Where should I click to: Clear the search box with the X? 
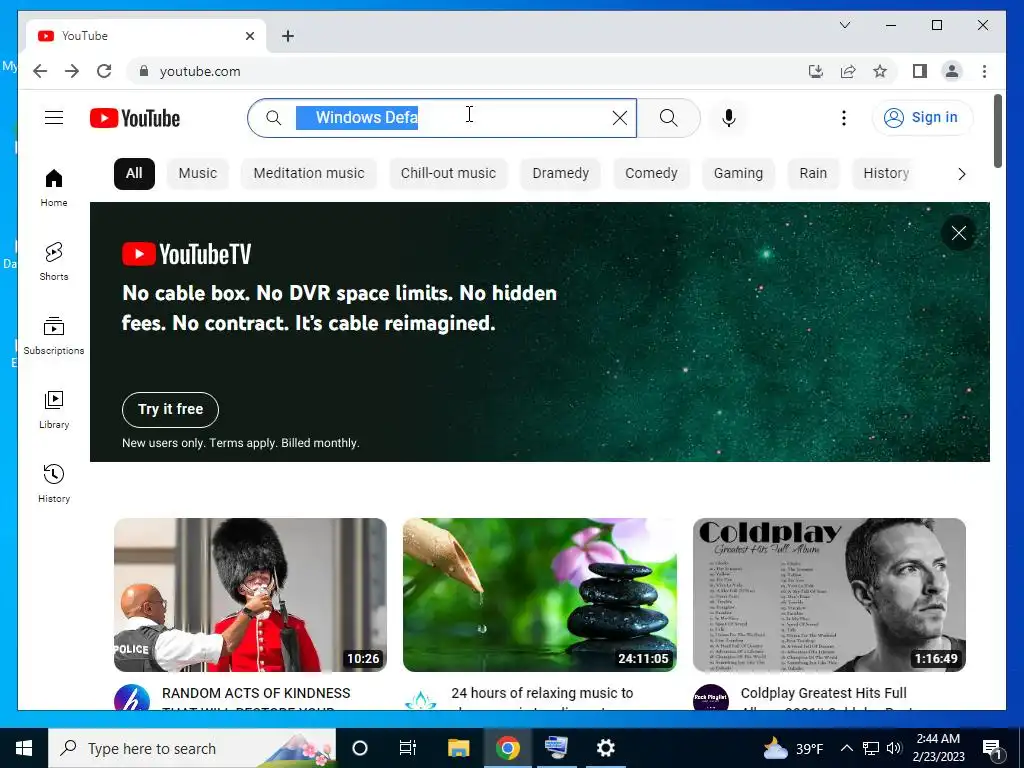(x=619, y=118)
